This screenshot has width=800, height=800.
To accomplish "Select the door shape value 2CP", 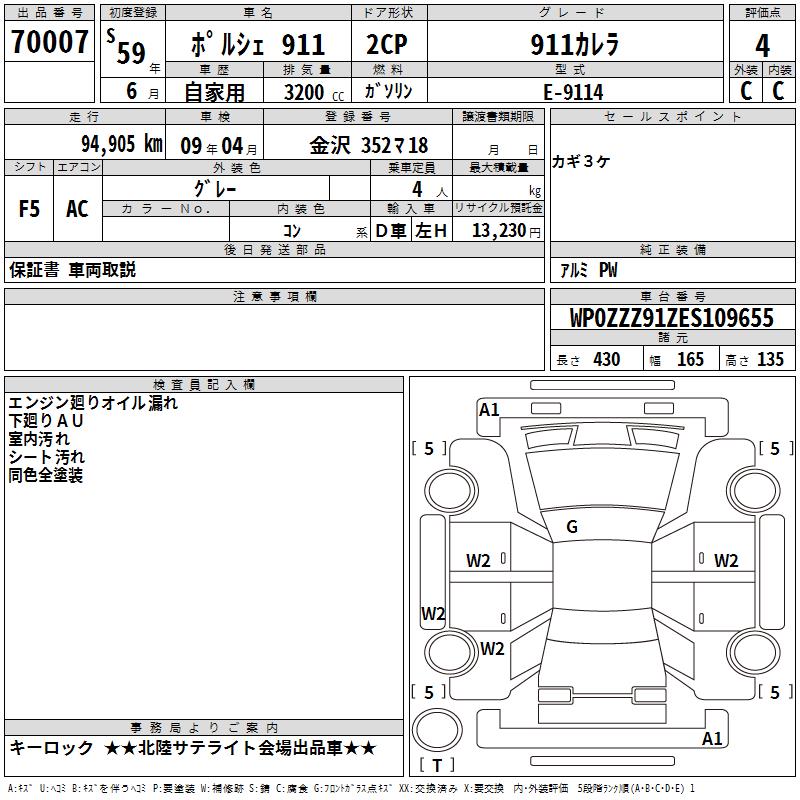I will (x=387, y=44).
